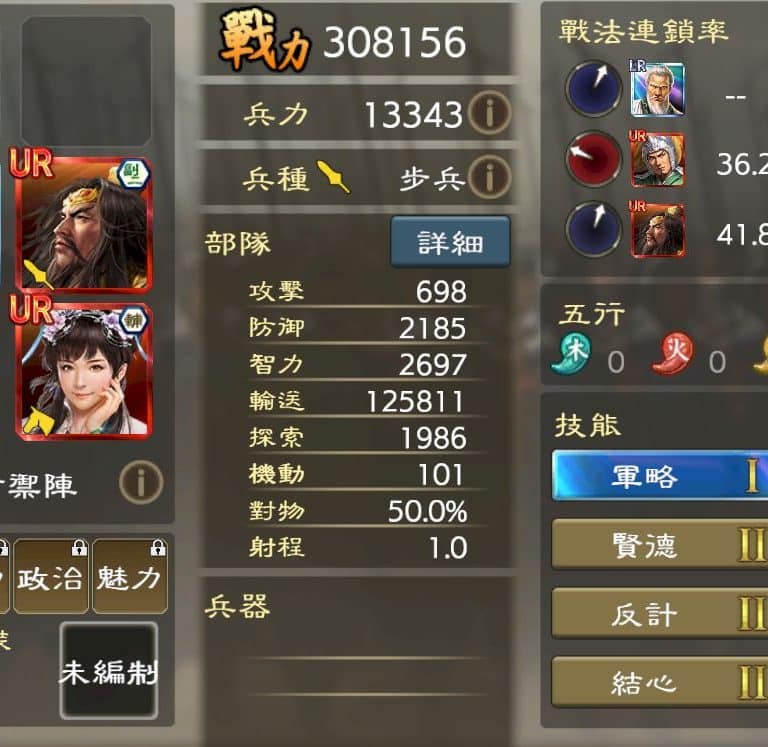The width and height of the screenshot is (768, 747).
Task: Select the UR female advisor card
Action: pos(84,371)
